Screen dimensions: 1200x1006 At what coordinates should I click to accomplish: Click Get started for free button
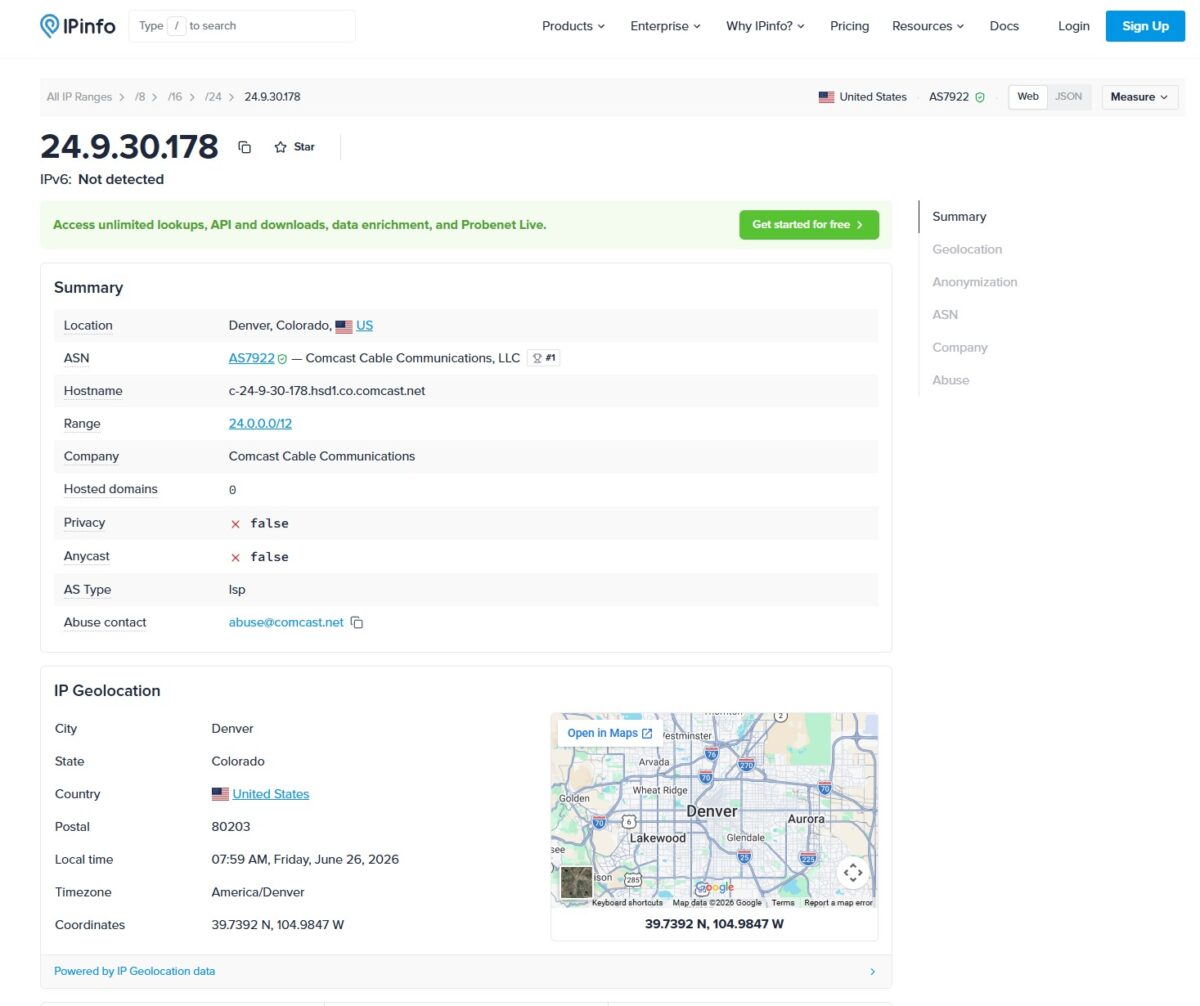coord(809,225)
